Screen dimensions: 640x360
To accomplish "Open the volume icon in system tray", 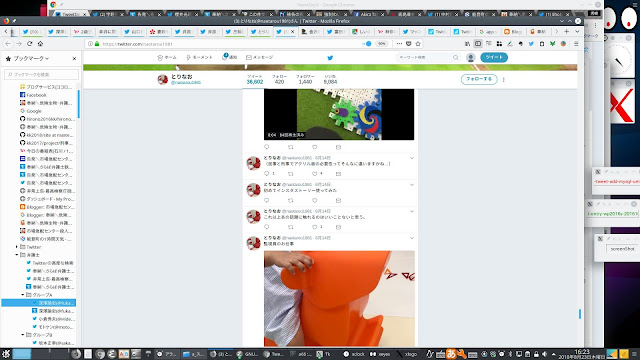I will (x=544, y=354).
